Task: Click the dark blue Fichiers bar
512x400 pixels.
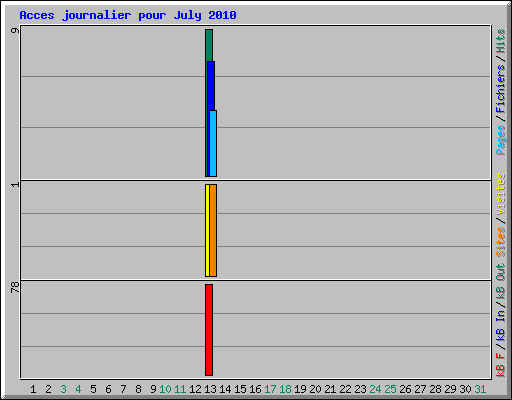Action: pyautogui.click(x=211, y=86)
